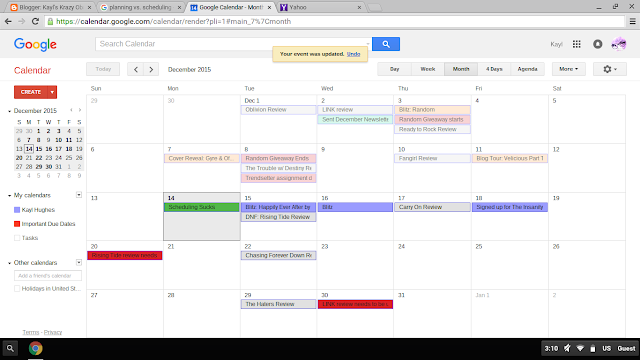The image size is (640, 360).
Task: Click the Guest label in system tray
Action: [x=626, y=348]
